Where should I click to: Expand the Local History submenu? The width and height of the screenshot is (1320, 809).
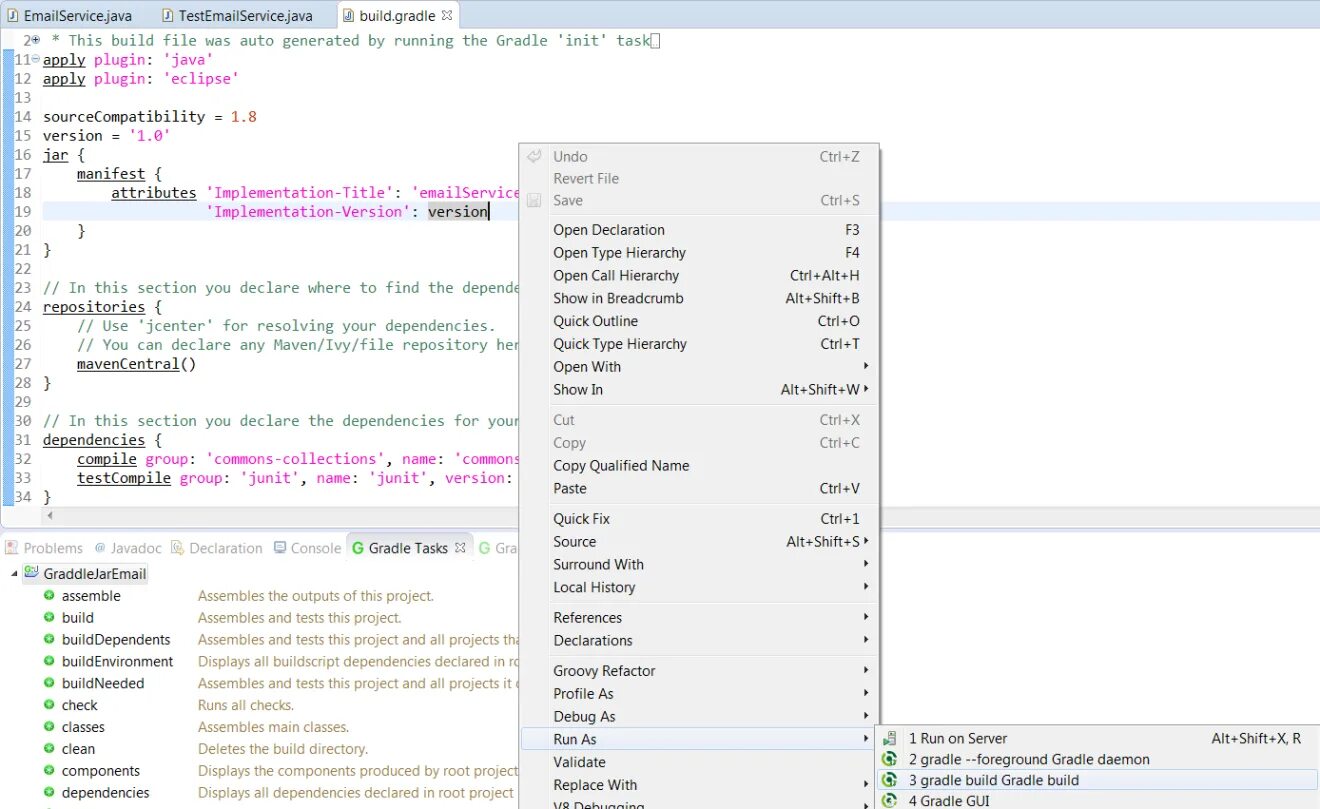pos(699,588)
